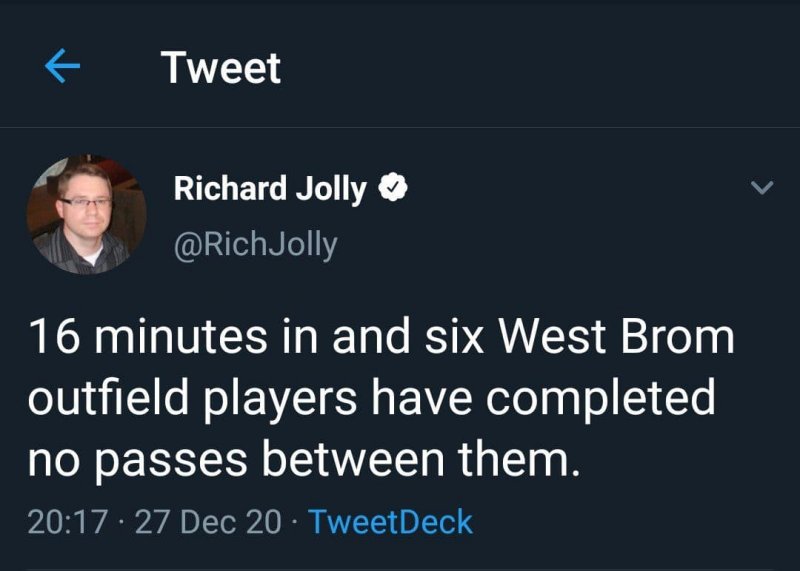Screen dimensions: 800x571
Task: Go back using the left arrow
Action: [63, 67]
